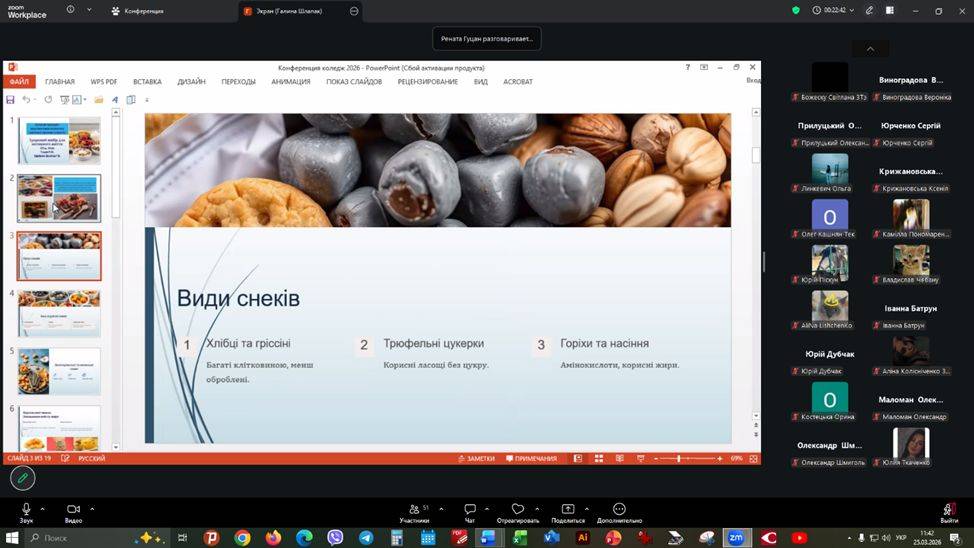Expand audio options arrow next to Звук
Image resolution: width=974 pixels, height=548 pixels.
45,508
